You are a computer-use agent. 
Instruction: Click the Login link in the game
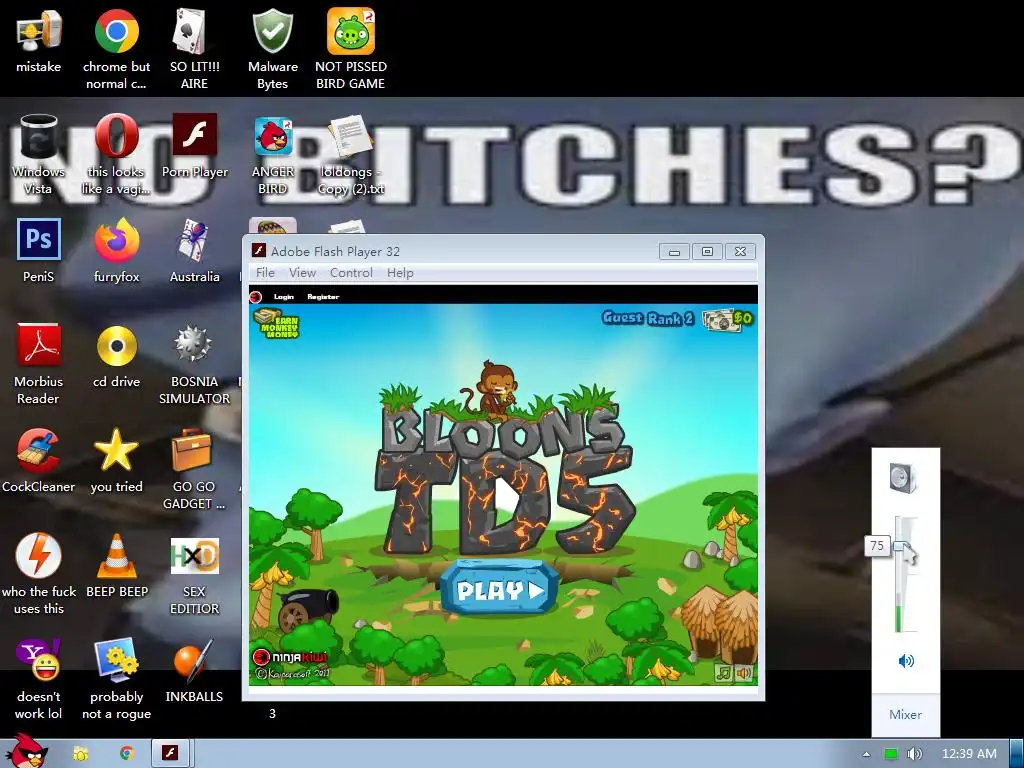pos(283,296)
